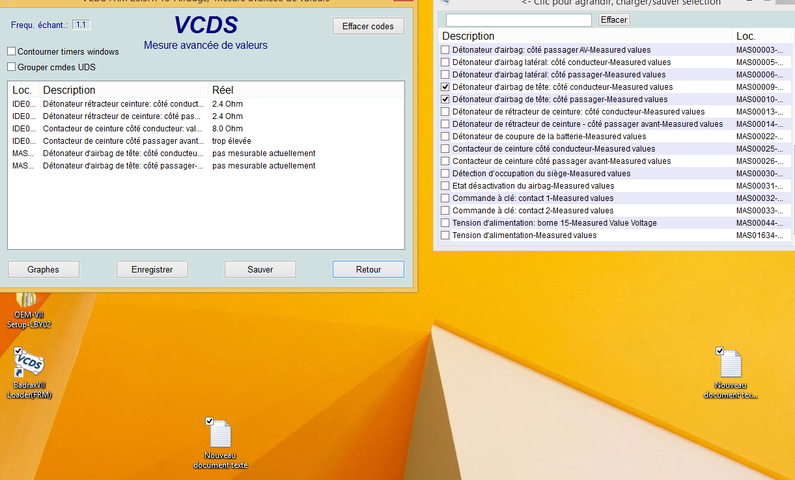Viewport: 795px width, 480px height.
Task: Select result row 'Détonateur d'airbag de tête: côté passager-...'
Action: [206, 166]
